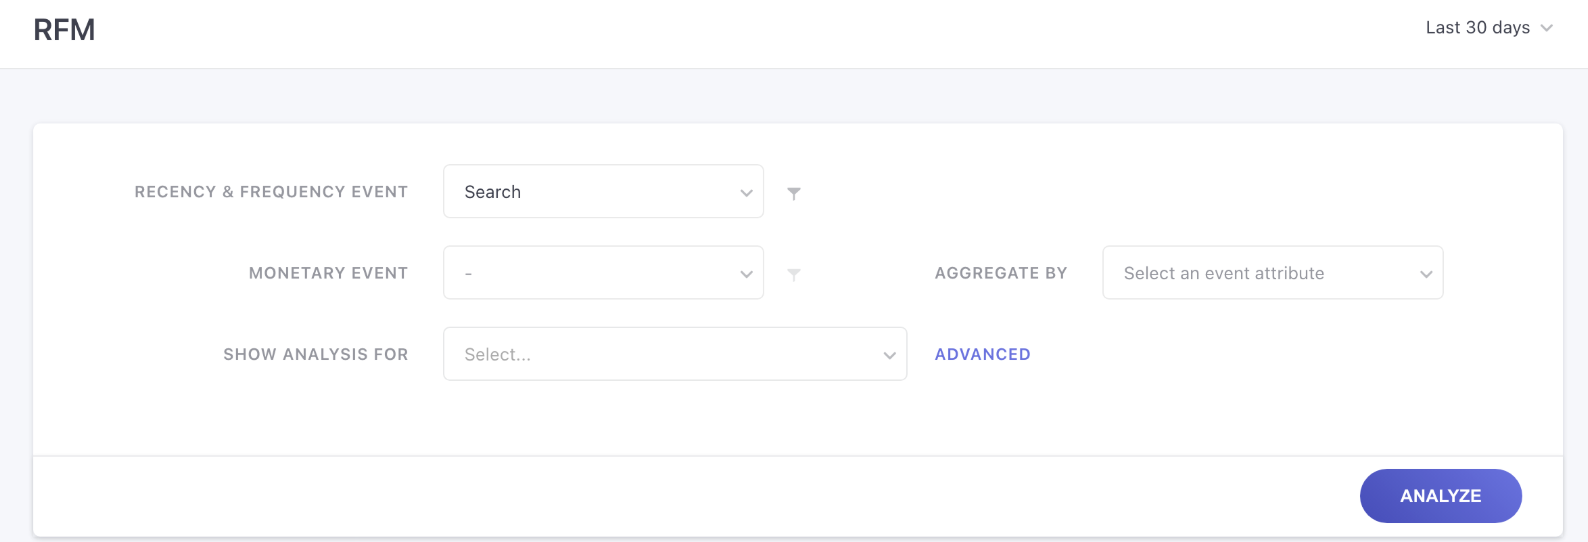Image resolution: width=1588 pixels, height=542 pixels.
Task: Click chevron arrow in Aggregate By dropdown
Action: pyautogui.click(x=1426, y=274)
